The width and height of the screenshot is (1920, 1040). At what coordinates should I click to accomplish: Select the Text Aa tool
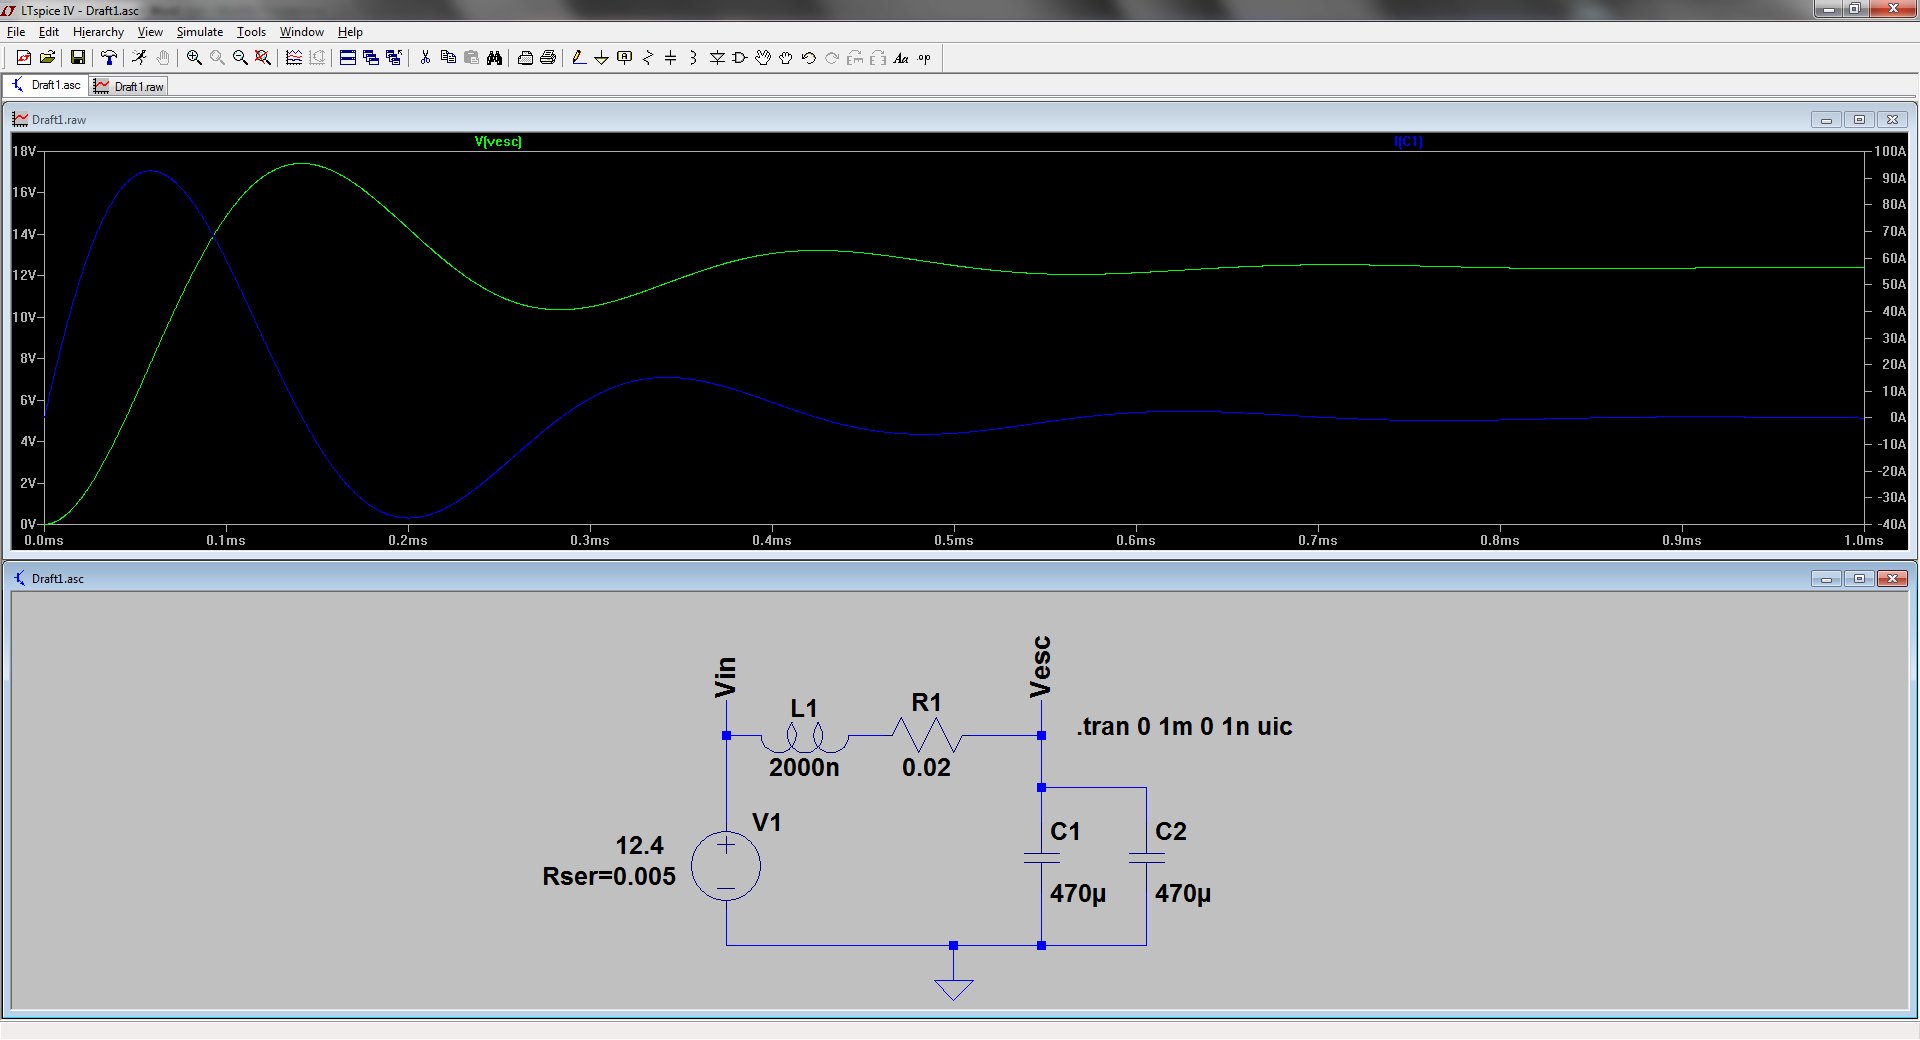tap(901, 58)
